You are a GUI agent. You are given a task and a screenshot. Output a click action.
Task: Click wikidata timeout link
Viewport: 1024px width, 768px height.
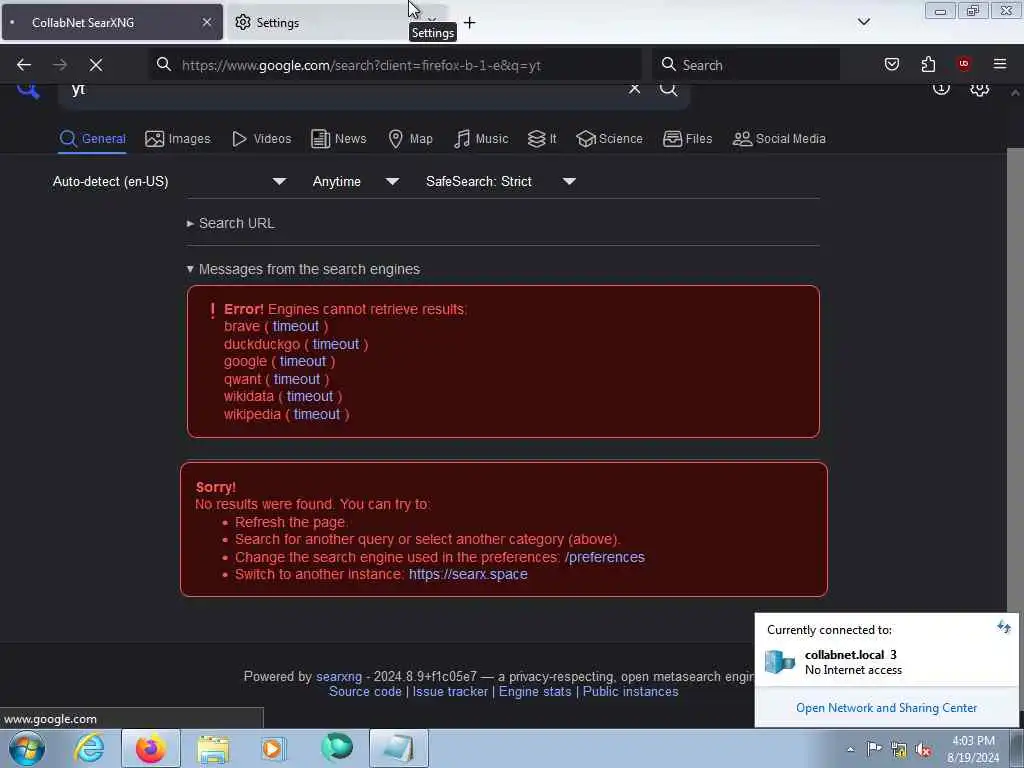coord(310,396)
